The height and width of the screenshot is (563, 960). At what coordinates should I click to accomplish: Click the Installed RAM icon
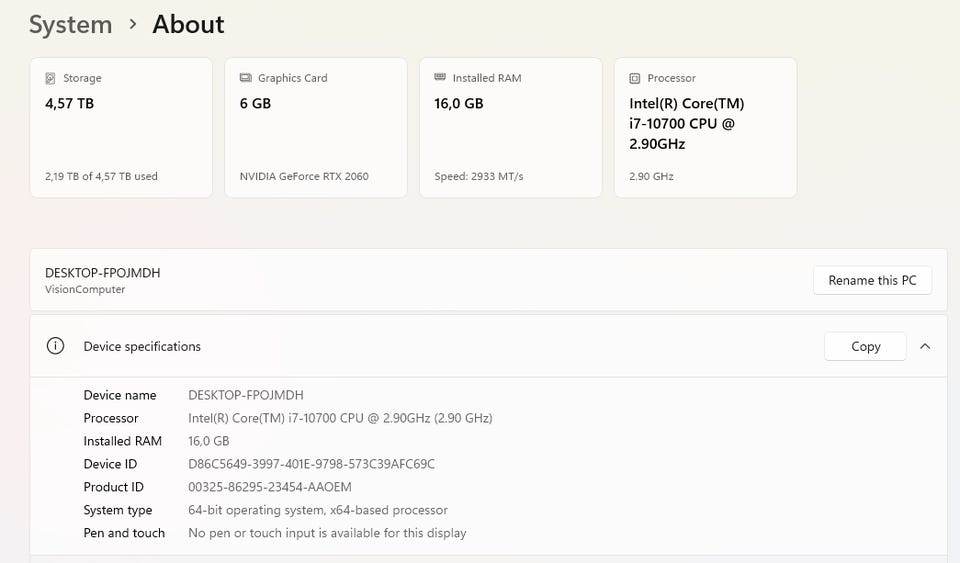click(440, 78)
